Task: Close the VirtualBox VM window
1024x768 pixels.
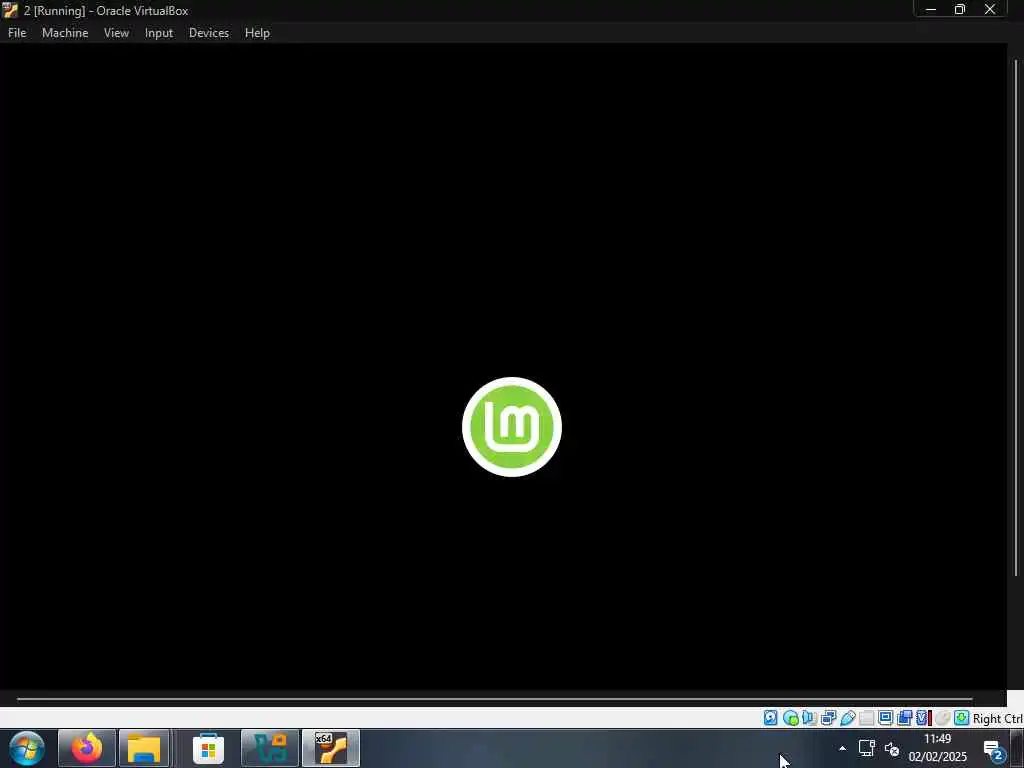Action: click(990, 10)
